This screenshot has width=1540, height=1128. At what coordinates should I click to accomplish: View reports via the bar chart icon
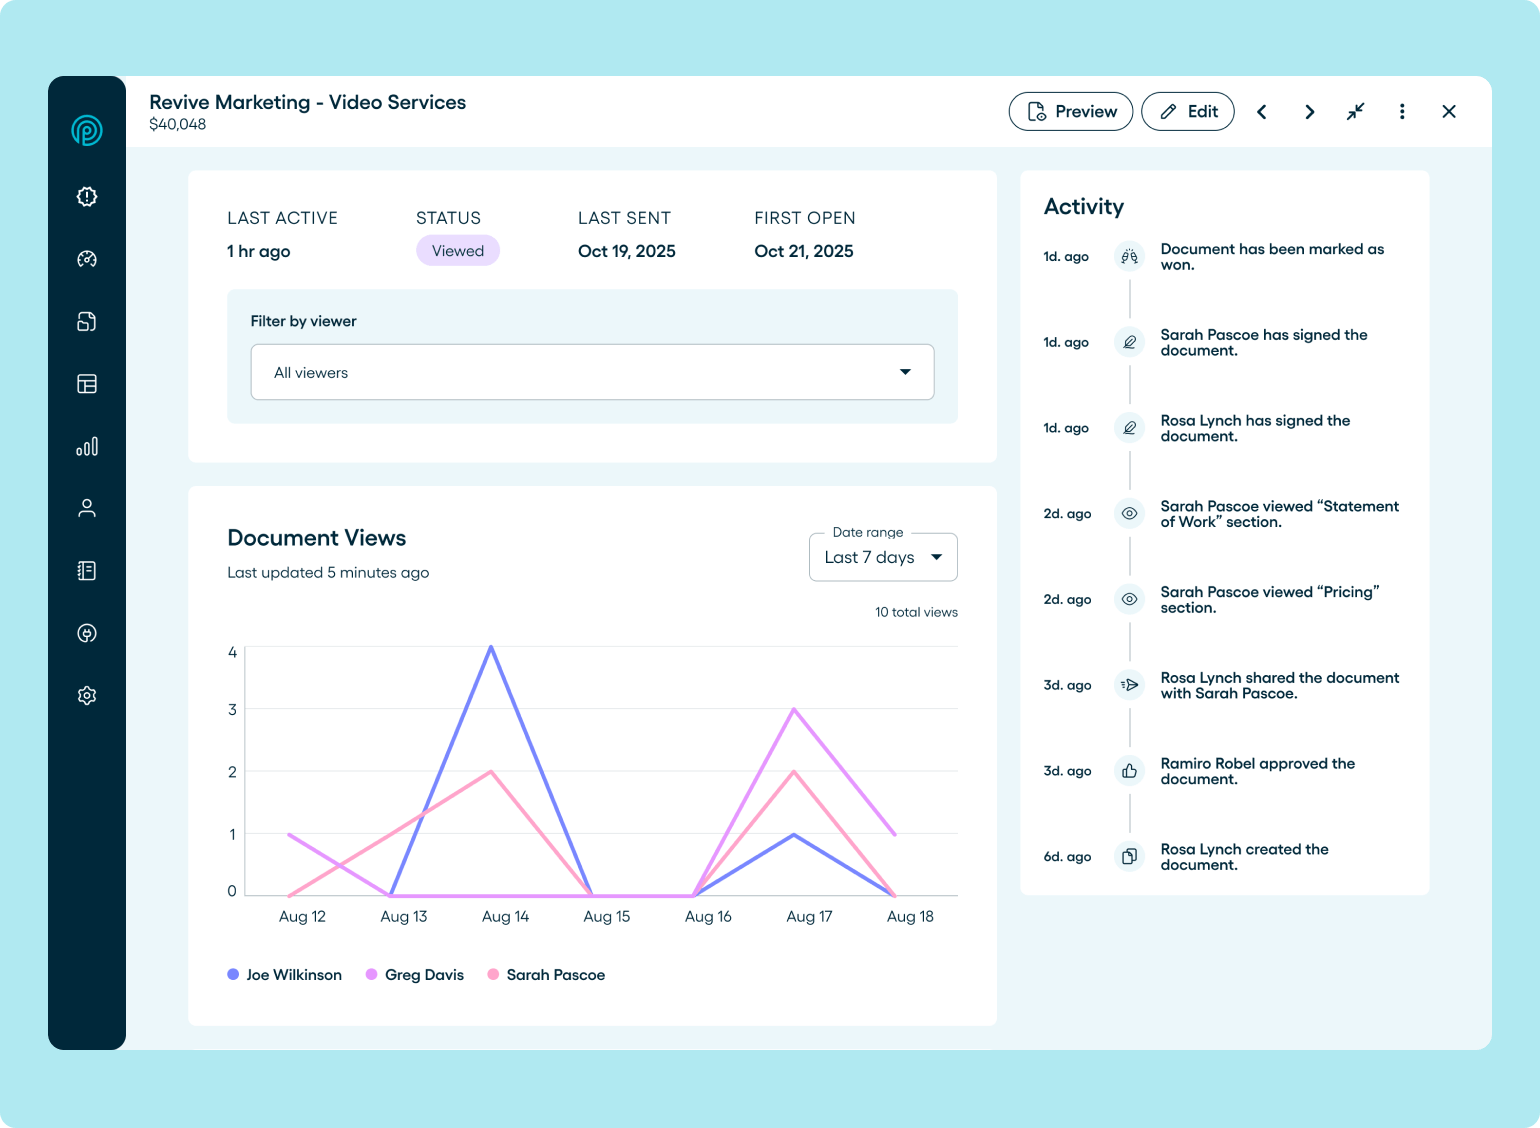[x=87, y=446]
